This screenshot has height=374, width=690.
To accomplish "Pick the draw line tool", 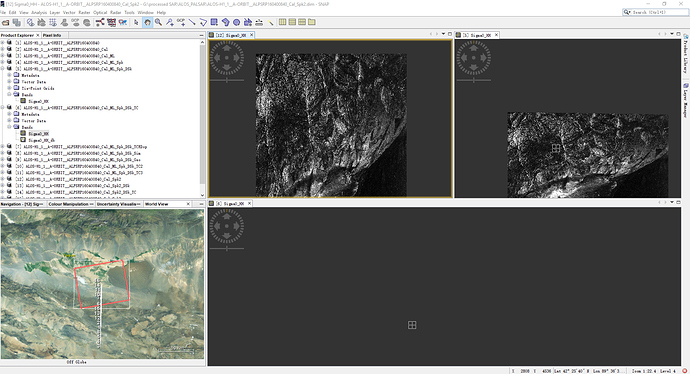I will 192,22.
